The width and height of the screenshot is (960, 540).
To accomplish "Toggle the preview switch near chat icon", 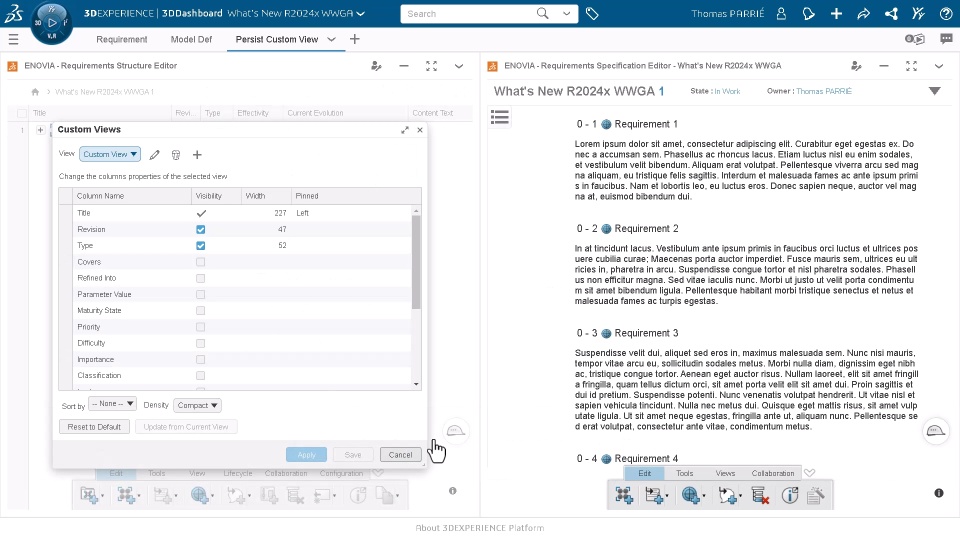I will coord(915,39).
